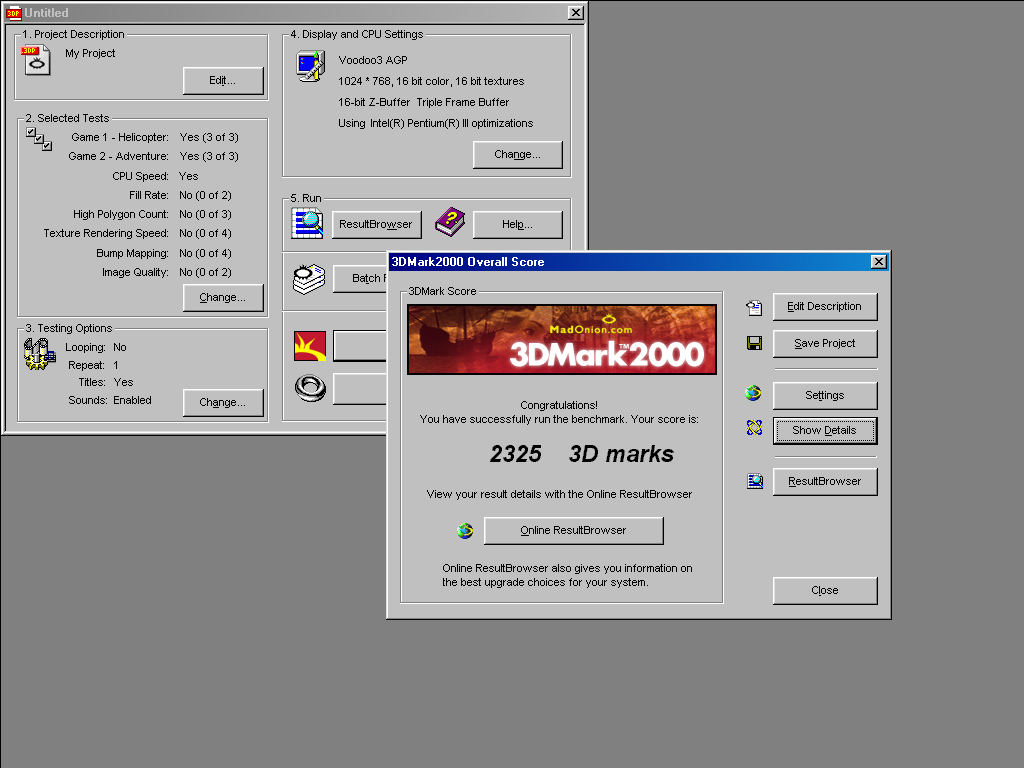The height and width of the screenshot is (768, 1024).
Task: Click the grey ring icon in main window
Action: 310,389
